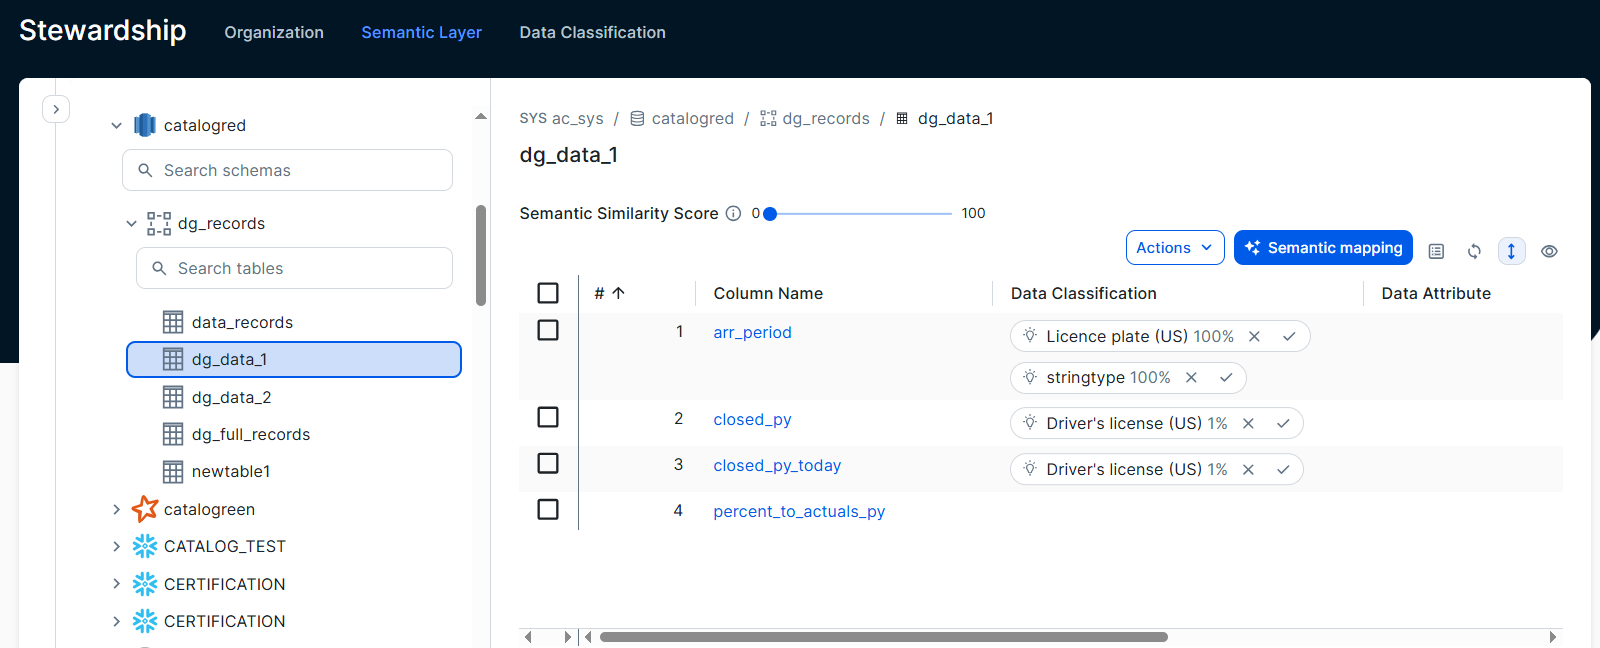Accept closed_py_today Driver's license suggestion
Viewport: 1600px width, 648px height.
[x=1283, y=470]
